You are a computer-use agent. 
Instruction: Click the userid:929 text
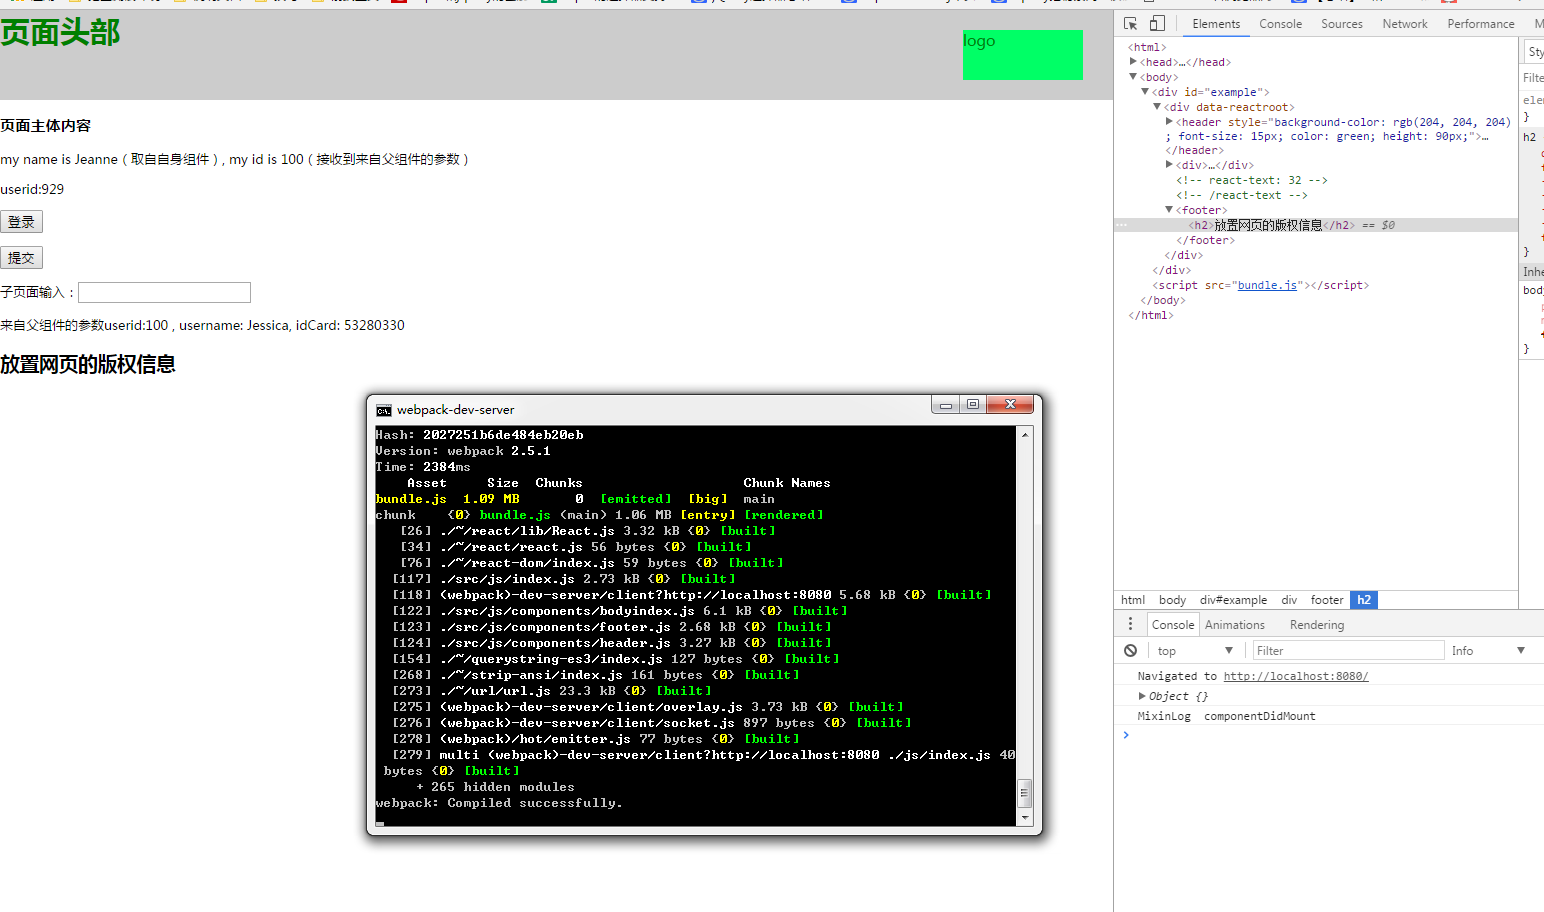[32, 189]
